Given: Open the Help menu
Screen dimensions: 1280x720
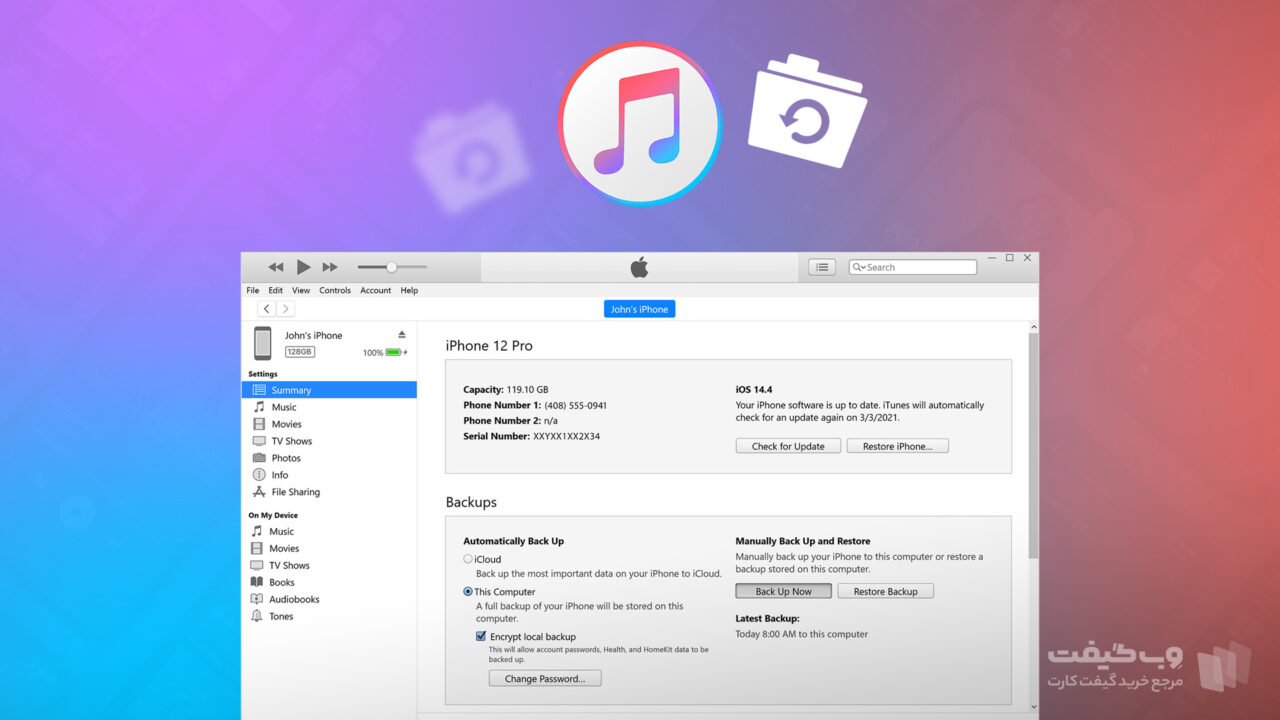Looking at the screenshot, I should point(409,290).
